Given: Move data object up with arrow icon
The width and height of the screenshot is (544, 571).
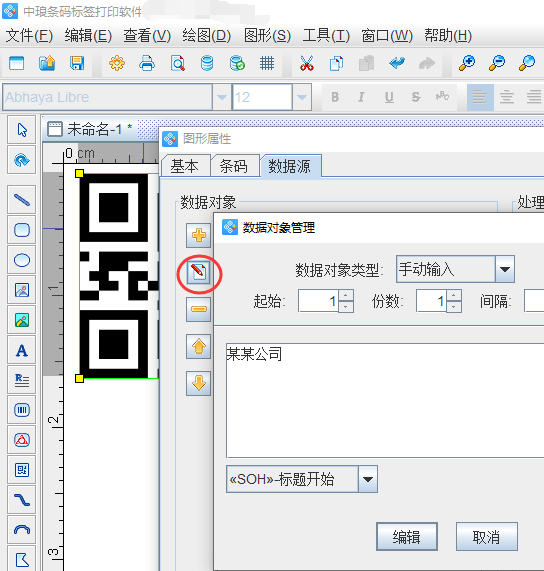Looking at the screenshot, I should (x=198, y=346).
